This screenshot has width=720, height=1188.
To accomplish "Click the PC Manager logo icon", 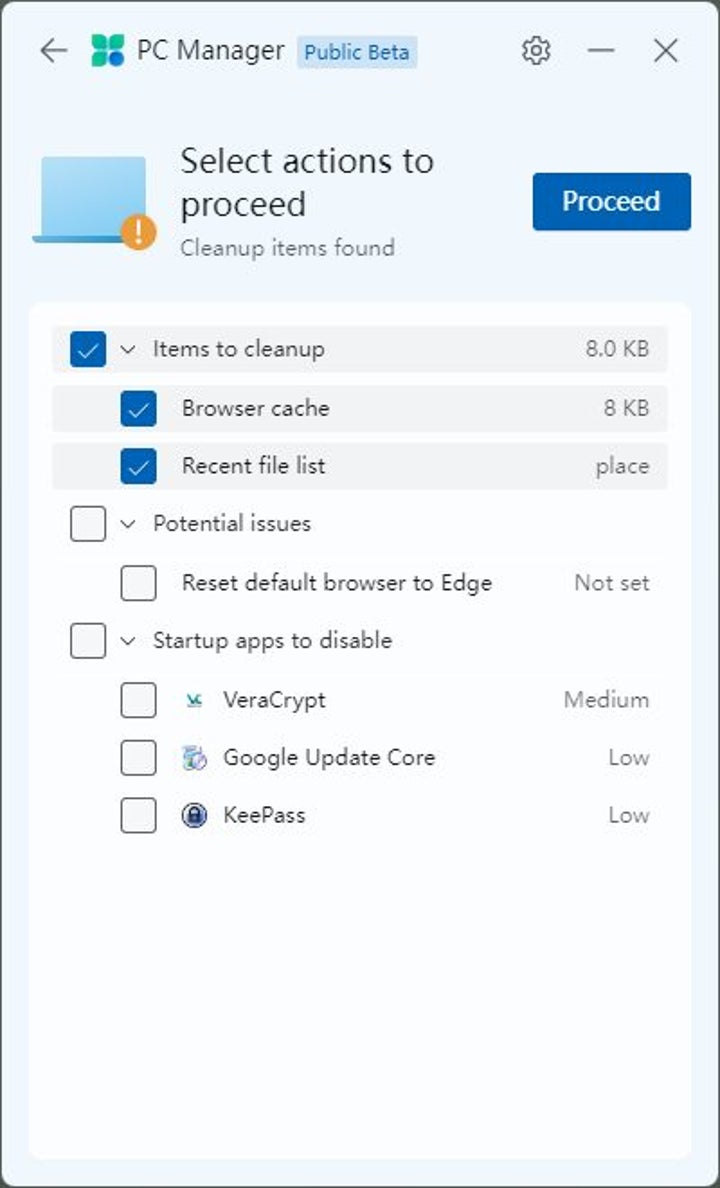I will click(x=108, y=51).
